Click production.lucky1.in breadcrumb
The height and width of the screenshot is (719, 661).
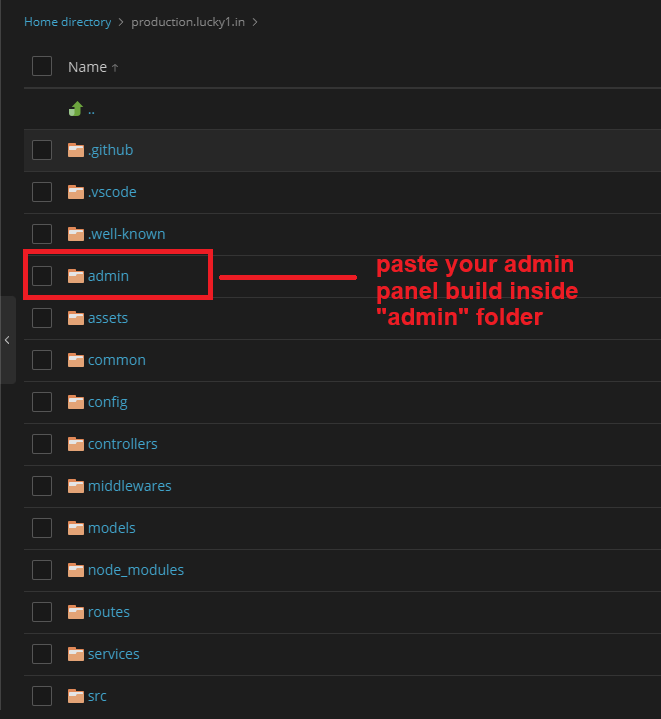(188, 22)
